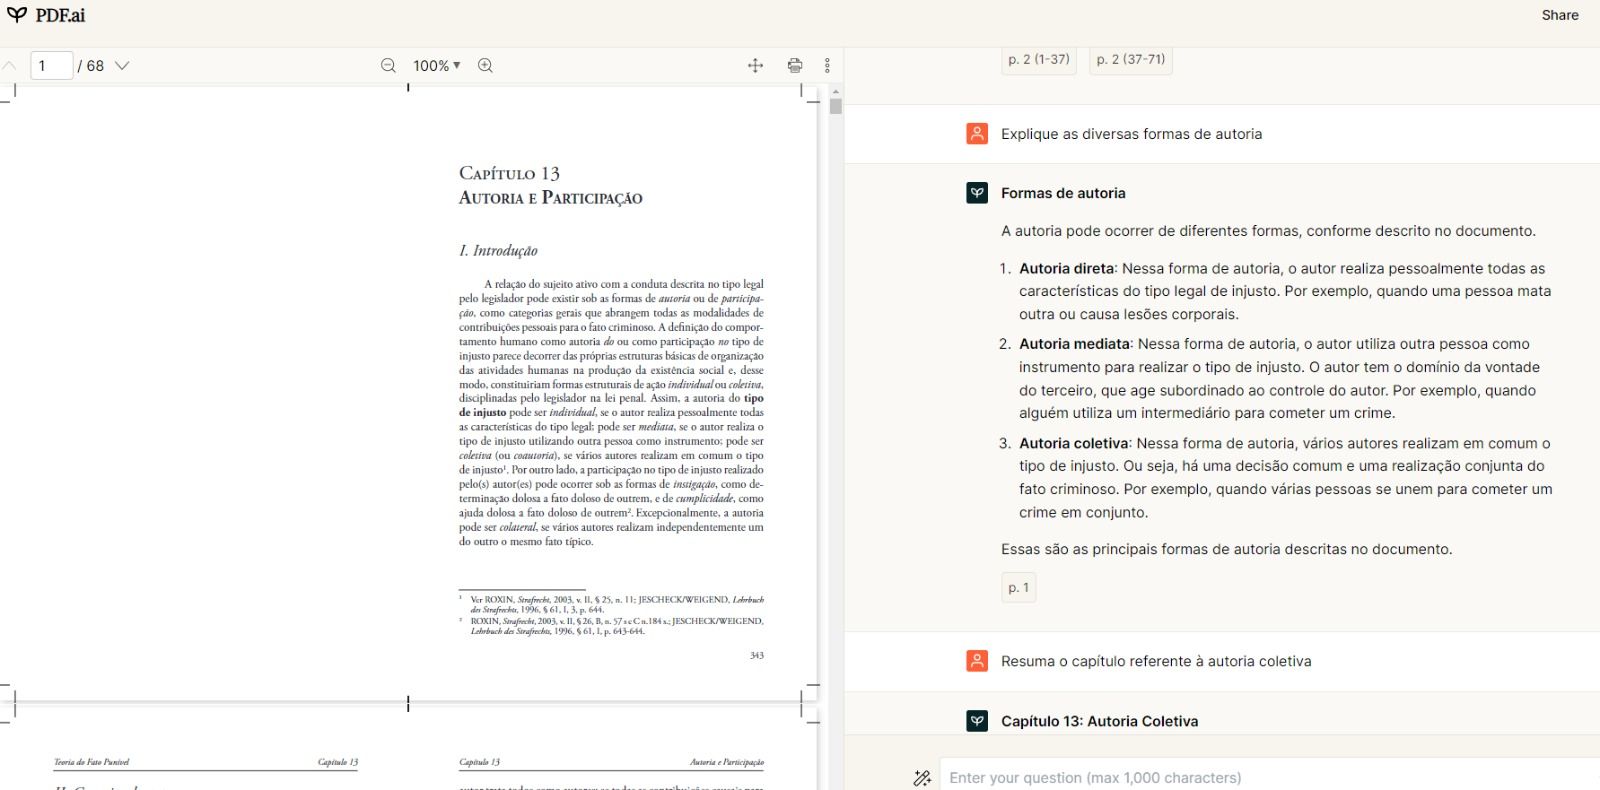Open the p. 1 page reference
Image resolution: width=1600 pixels, height=790 pixels.
tap(1019, 588)
